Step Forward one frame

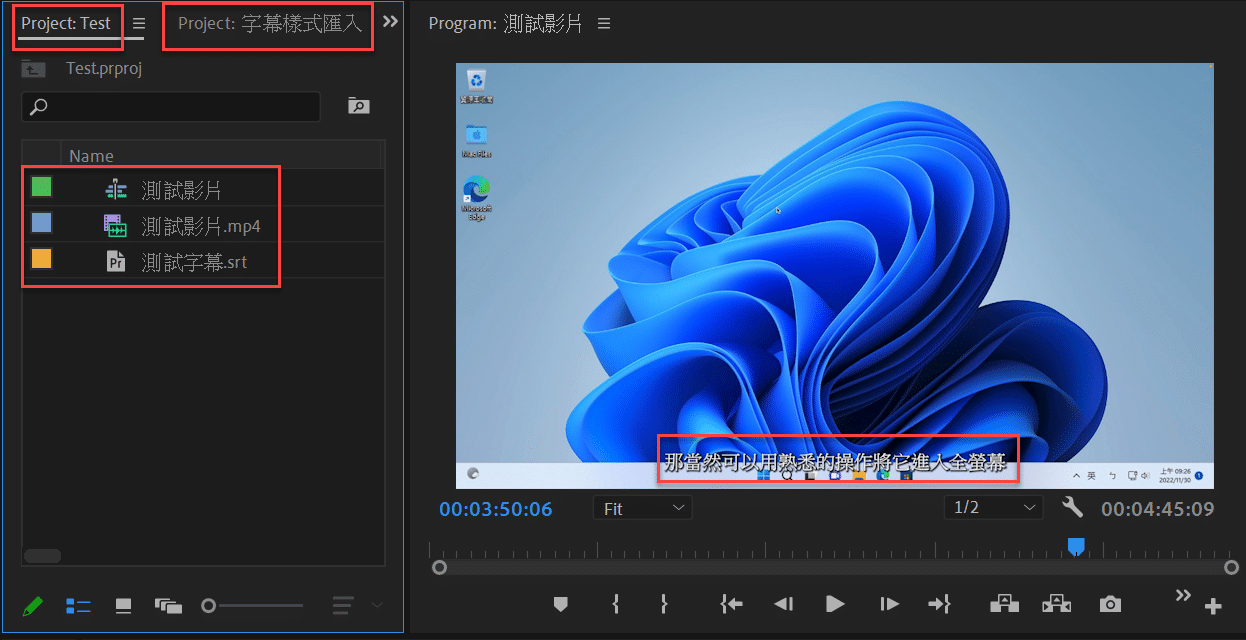[x=888, y=604]
